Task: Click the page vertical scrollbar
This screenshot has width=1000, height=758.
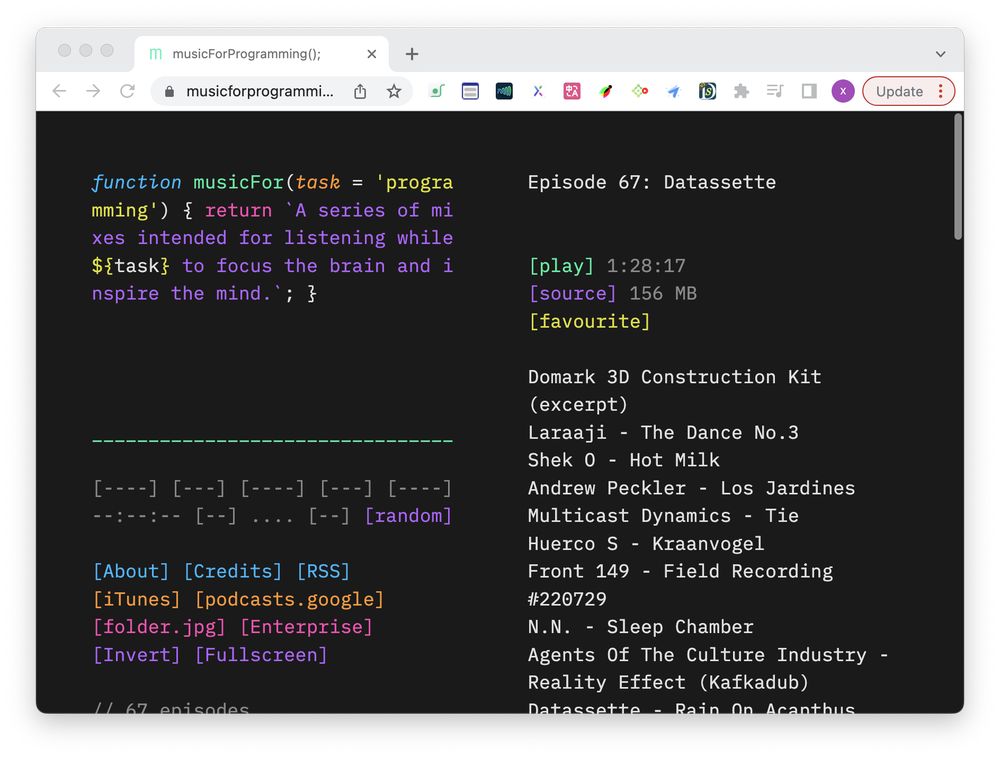Action: 957,177
